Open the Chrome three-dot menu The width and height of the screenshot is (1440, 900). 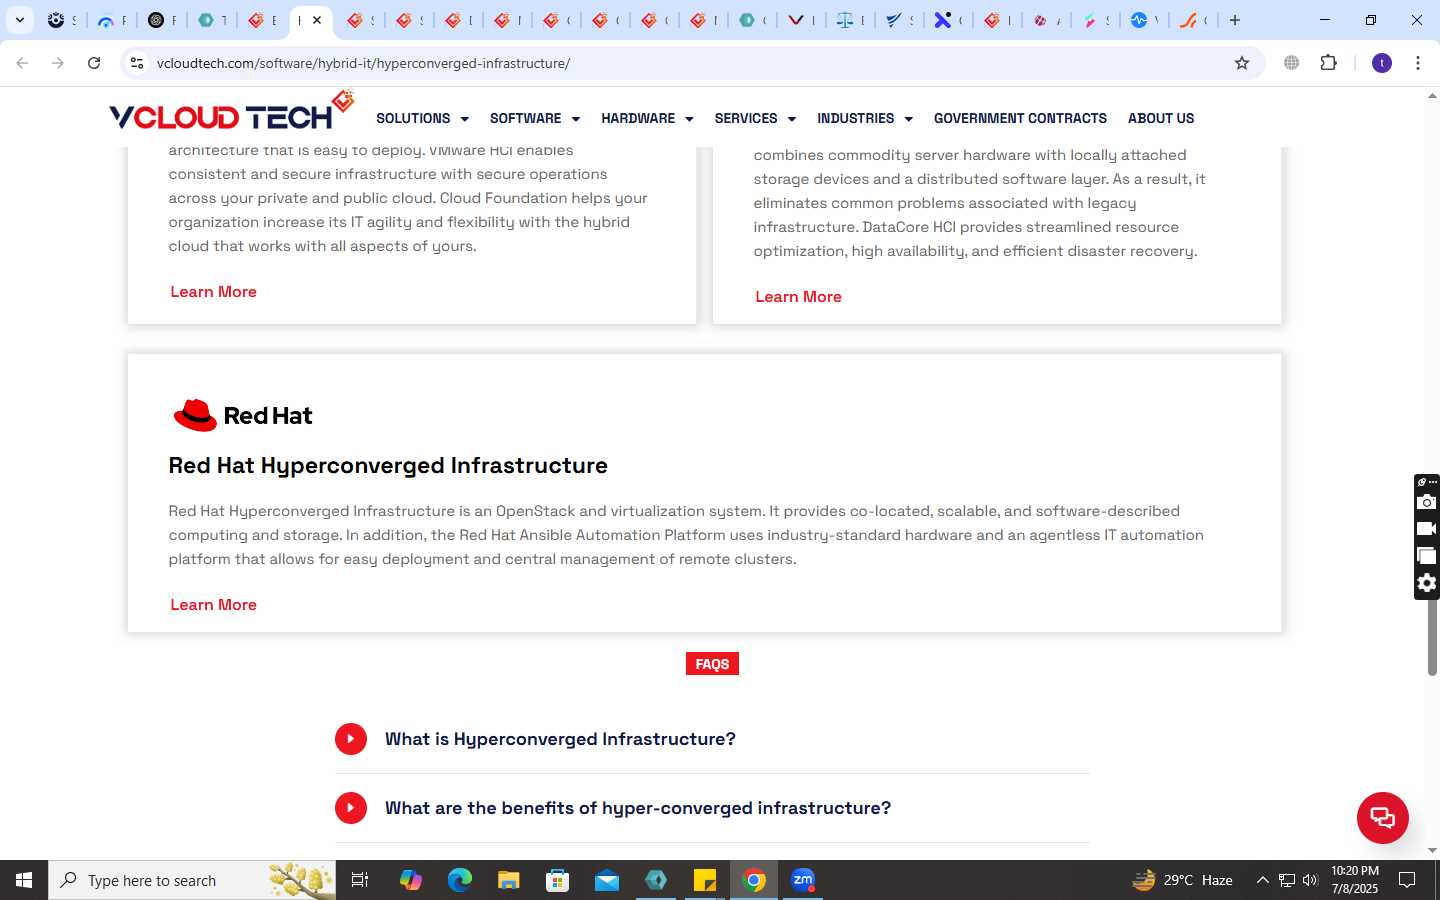tap(1417, 63)
